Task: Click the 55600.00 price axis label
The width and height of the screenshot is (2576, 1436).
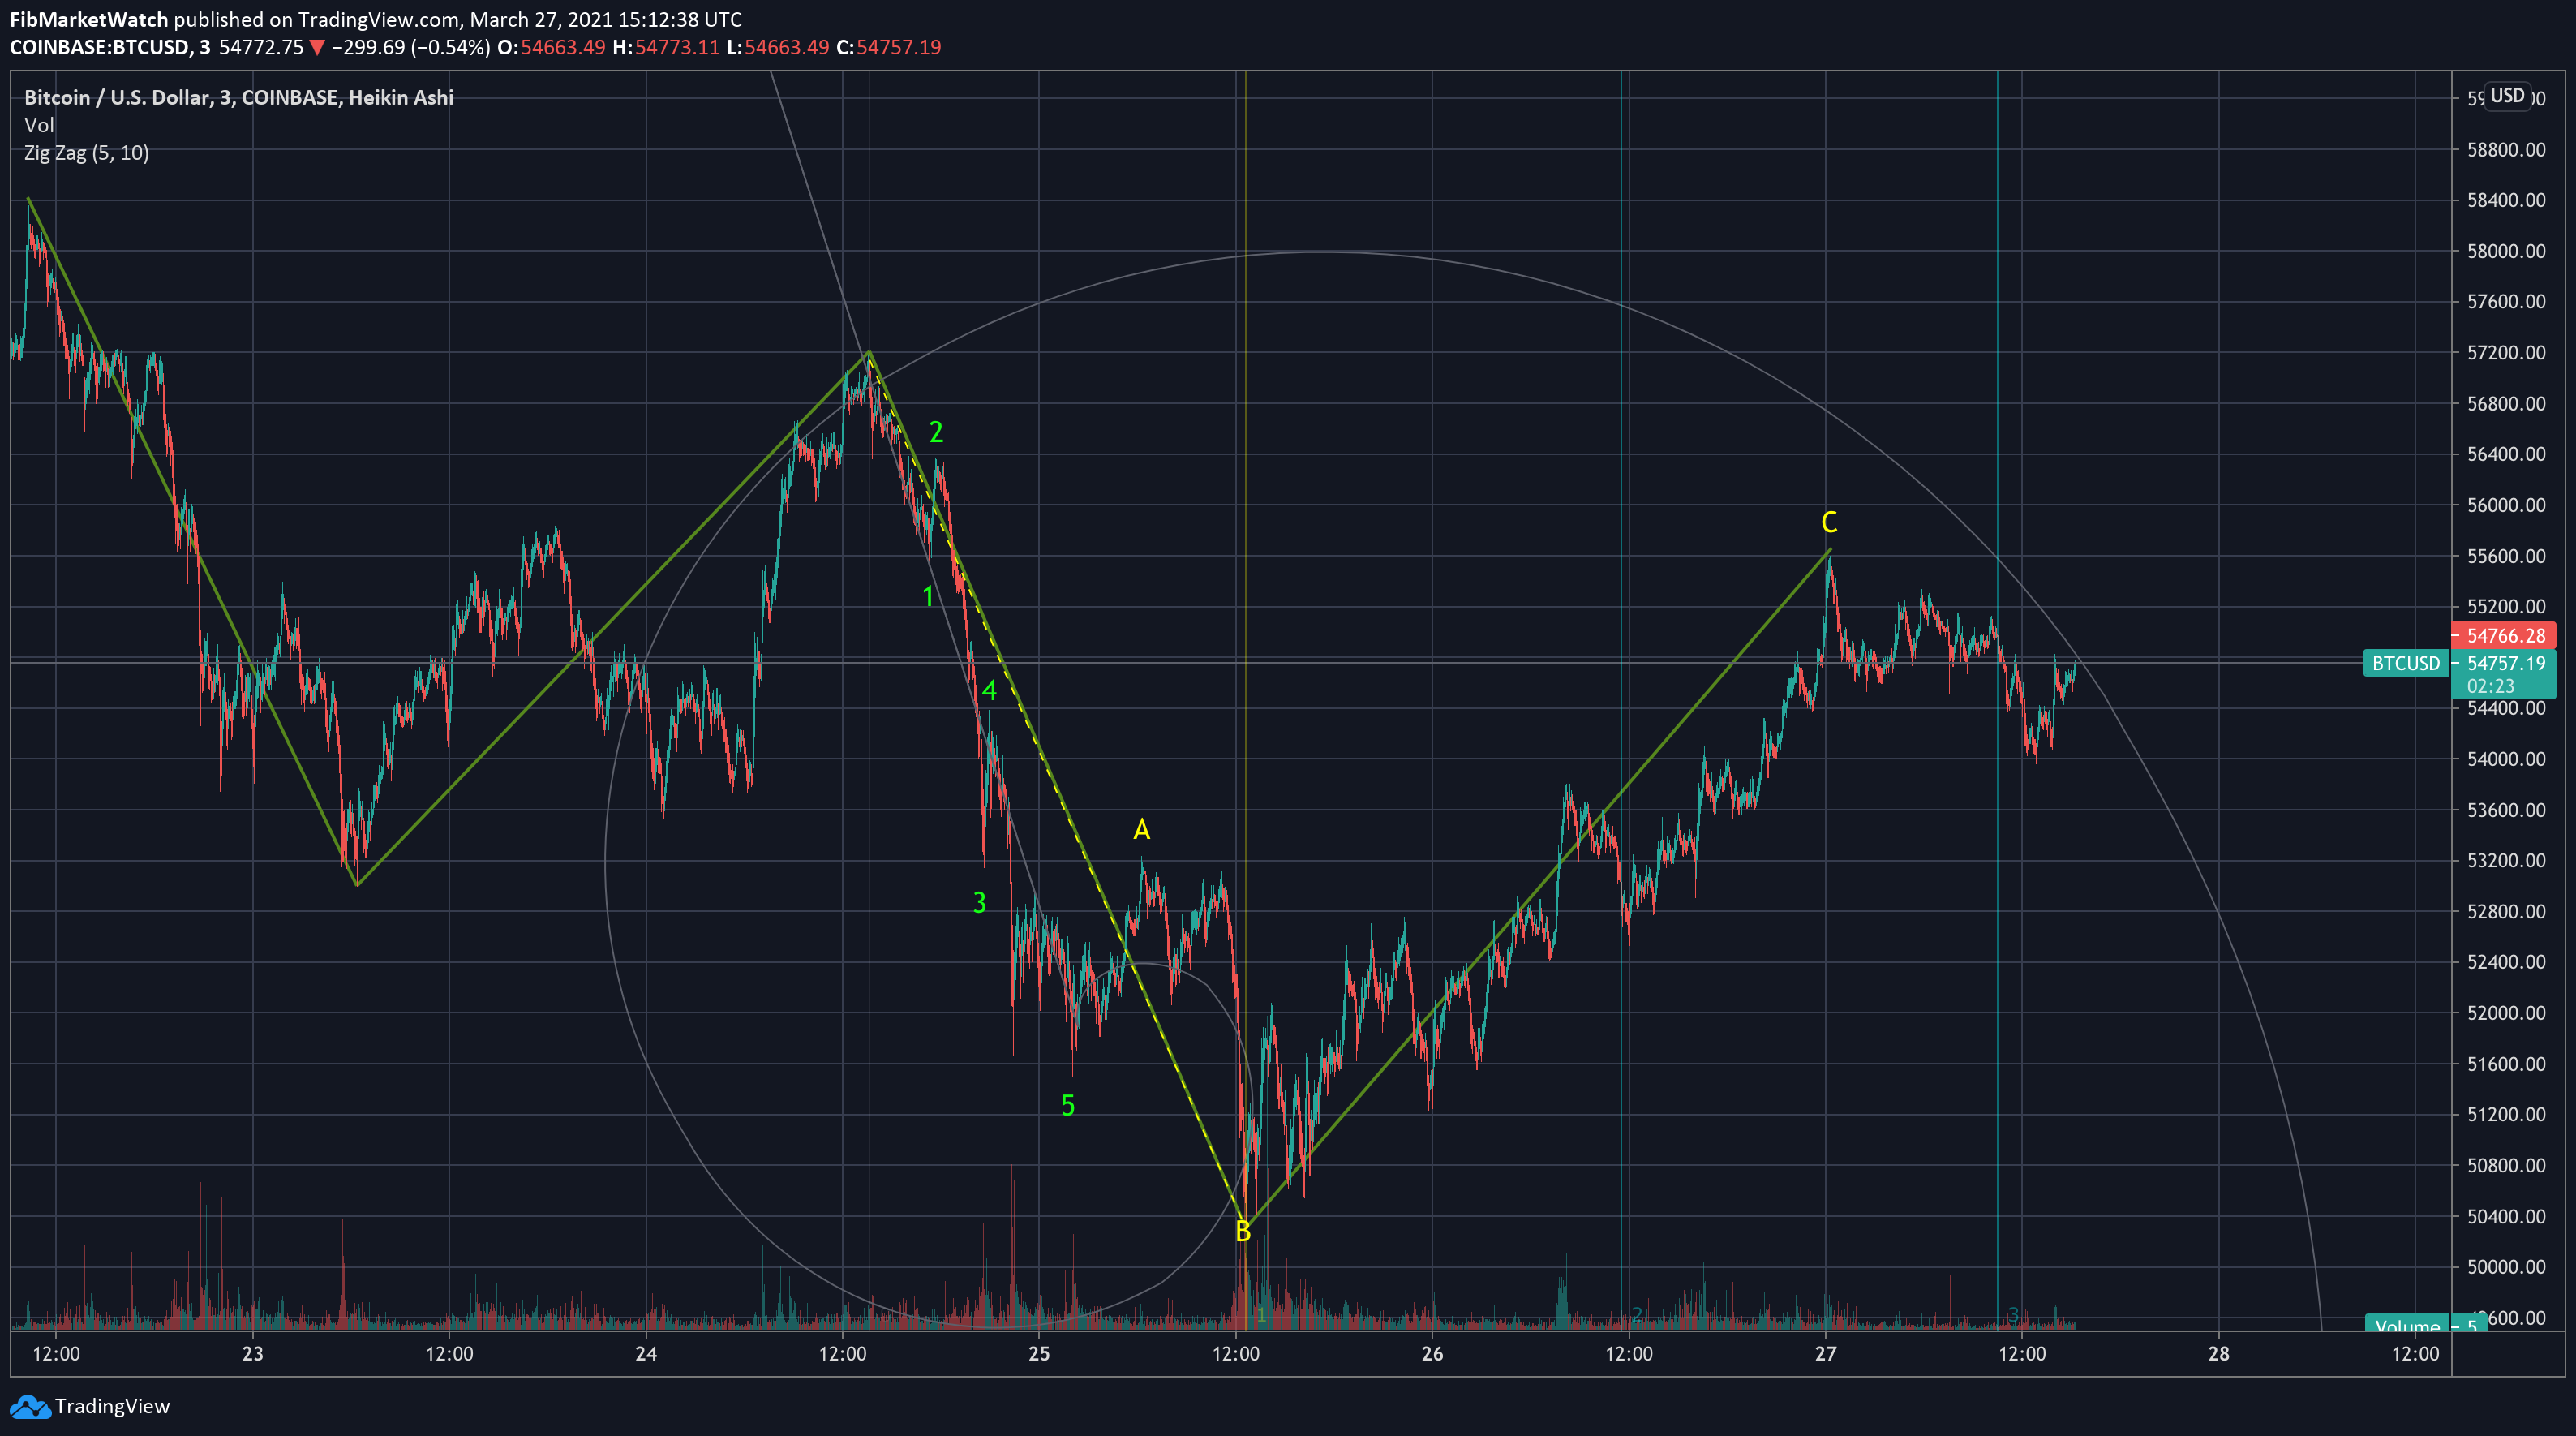Action: (2506, 556)
